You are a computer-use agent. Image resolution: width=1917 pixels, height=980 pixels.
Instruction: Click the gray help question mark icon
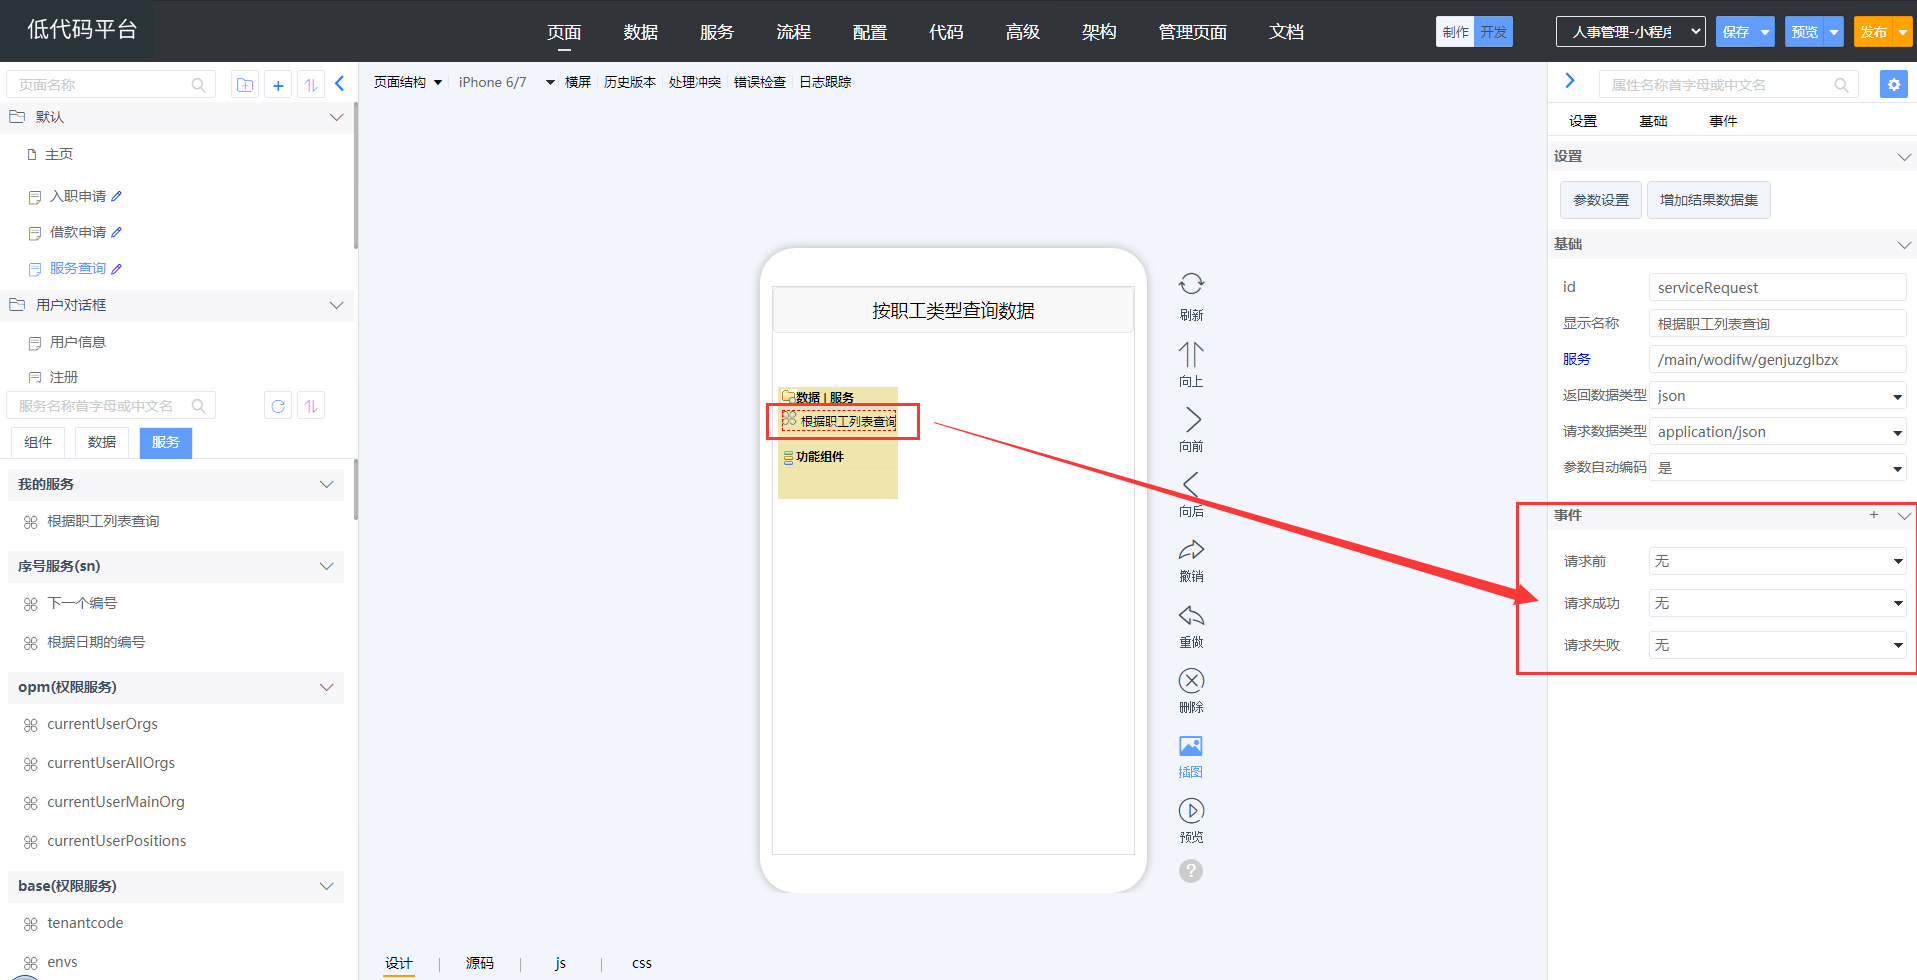point(1190,871)
